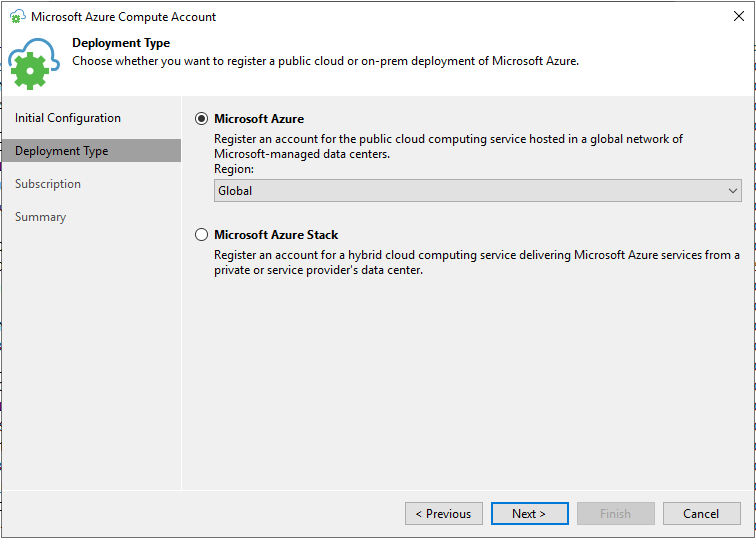Click the Azure Stack hybrid cloud description
Image resolution: width=756 pixels, height=539 pixels.
click(x=476, y=262)
